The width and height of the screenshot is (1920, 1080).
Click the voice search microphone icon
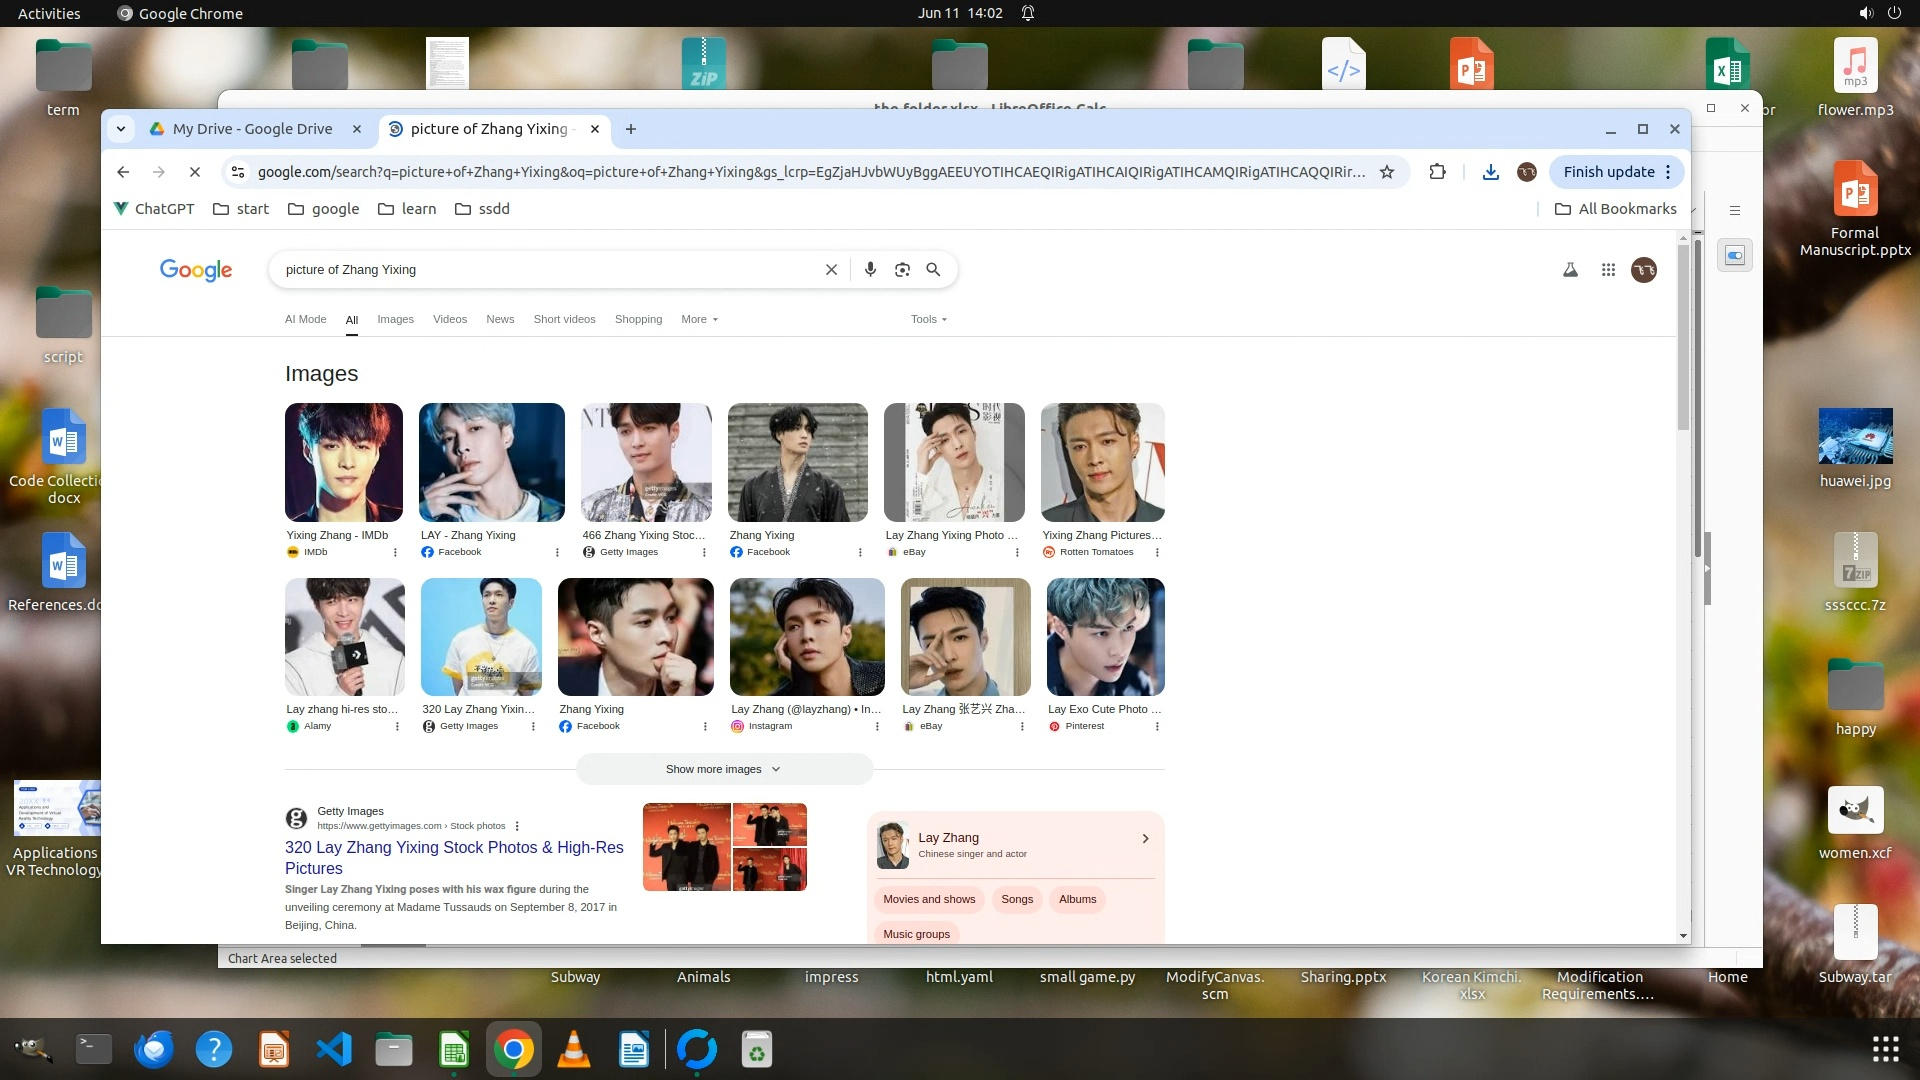click(x=870, y=270)
